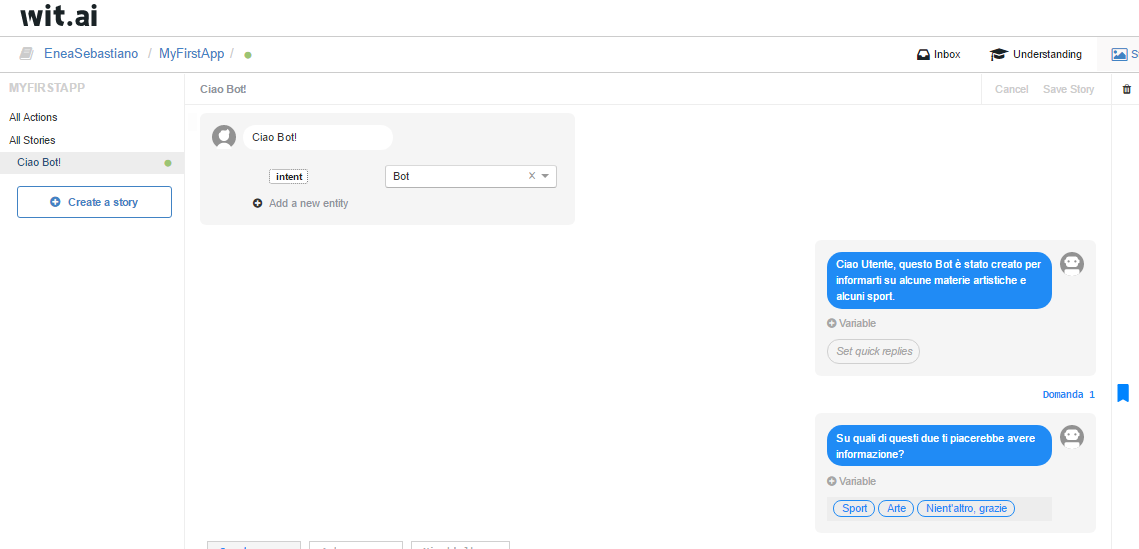Screen dimensions: 1139x549
Task: Click the bot avatar on first reply
Action: click(1072, 264)
